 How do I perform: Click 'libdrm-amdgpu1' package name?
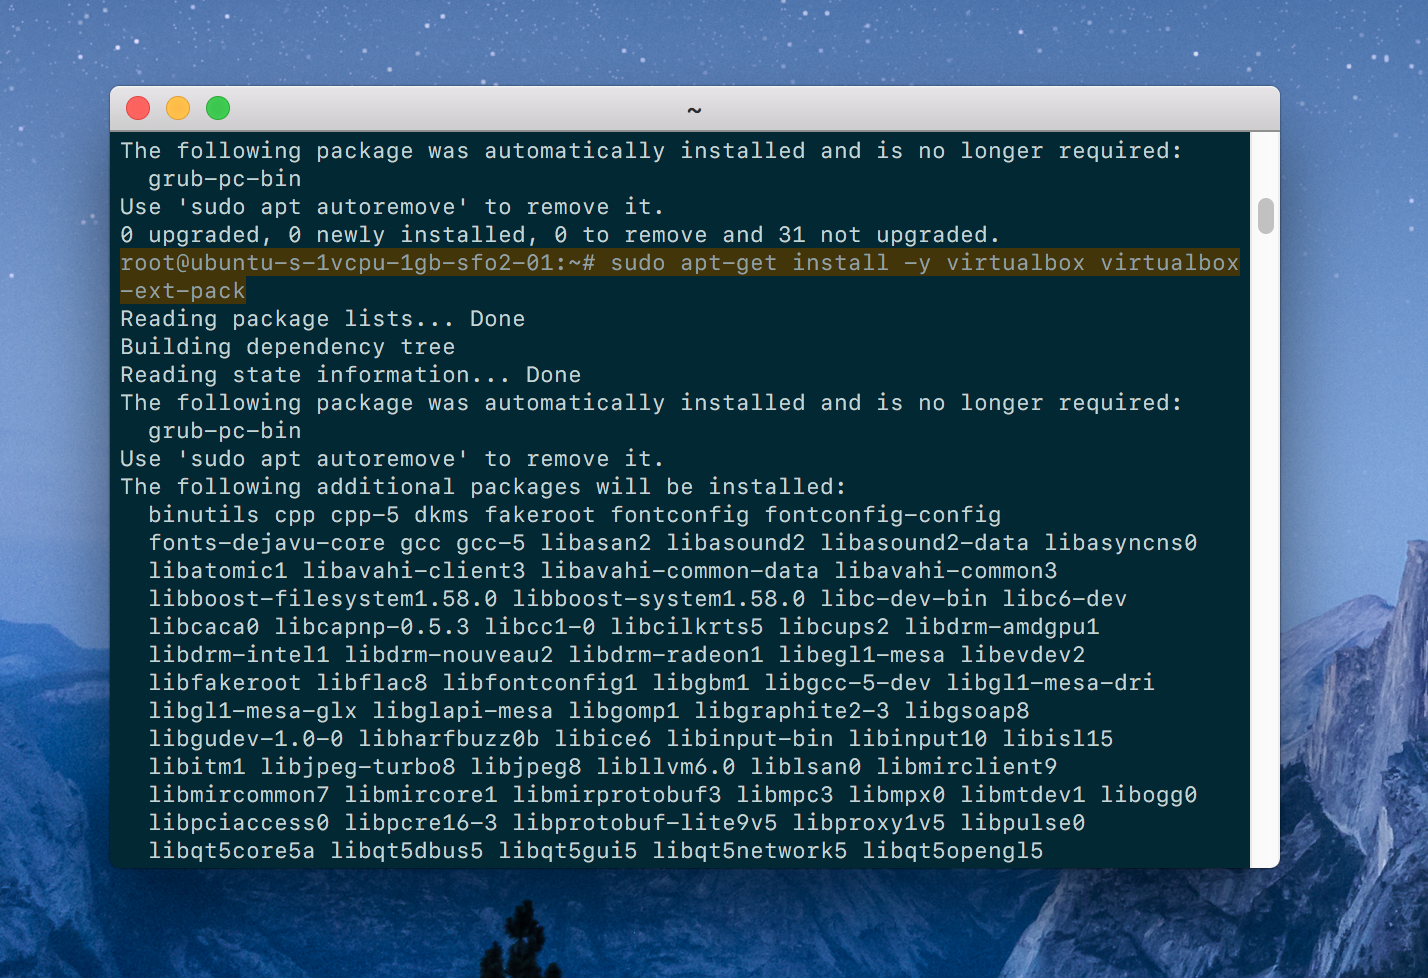tap(1002, 627)
